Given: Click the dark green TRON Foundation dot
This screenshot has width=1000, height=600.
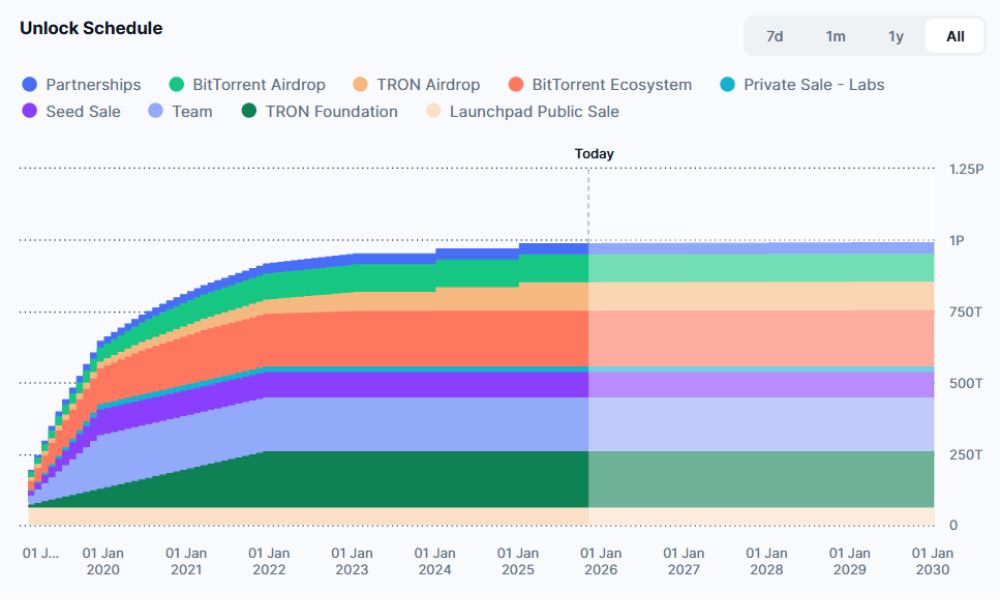Looking at the screenshot, I should pyautogui.click(x=250, y=112).
